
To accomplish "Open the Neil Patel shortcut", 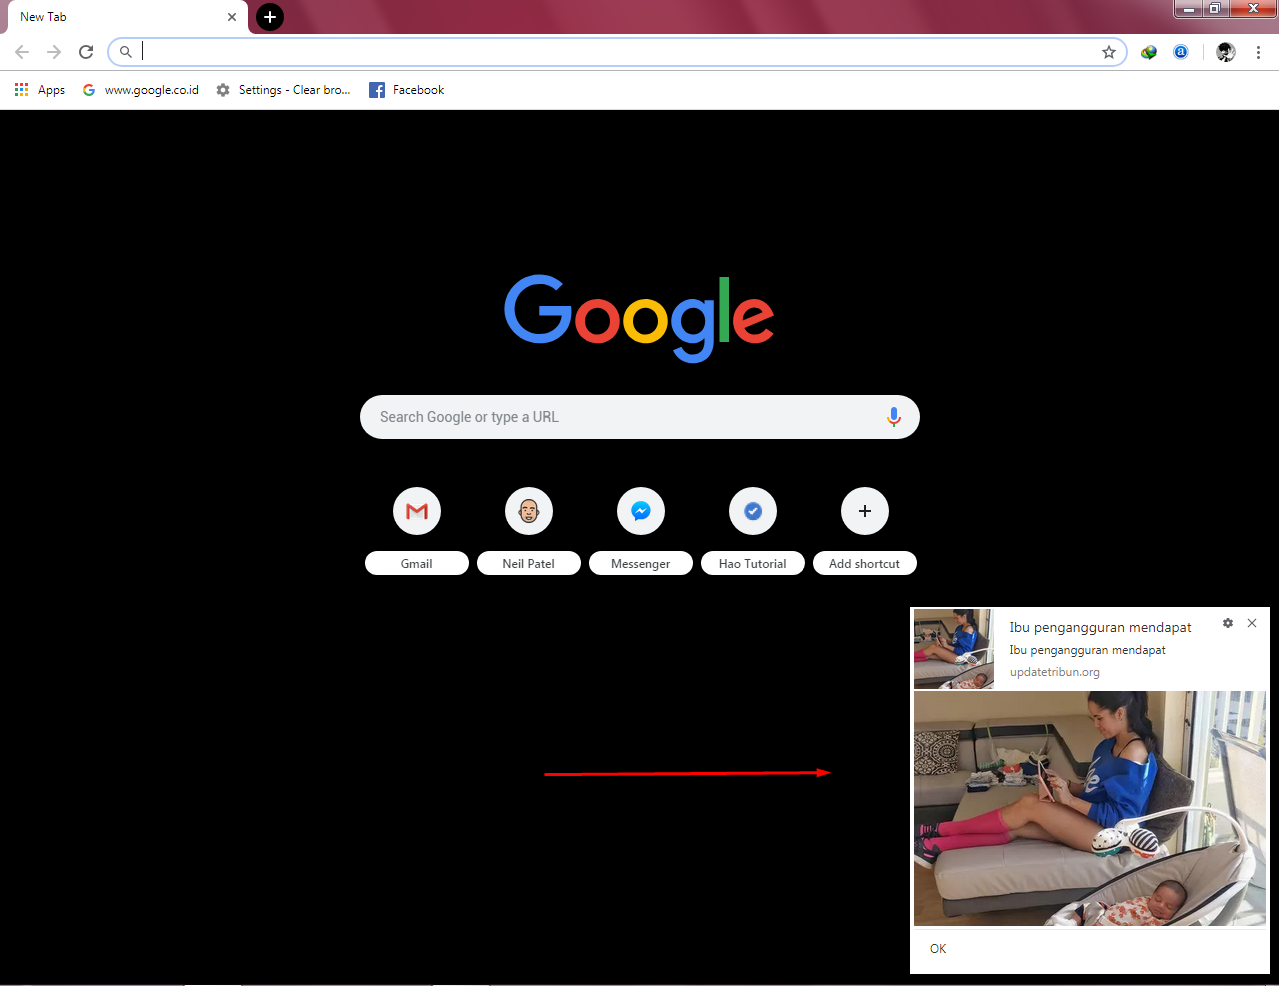I will point(528,511).
